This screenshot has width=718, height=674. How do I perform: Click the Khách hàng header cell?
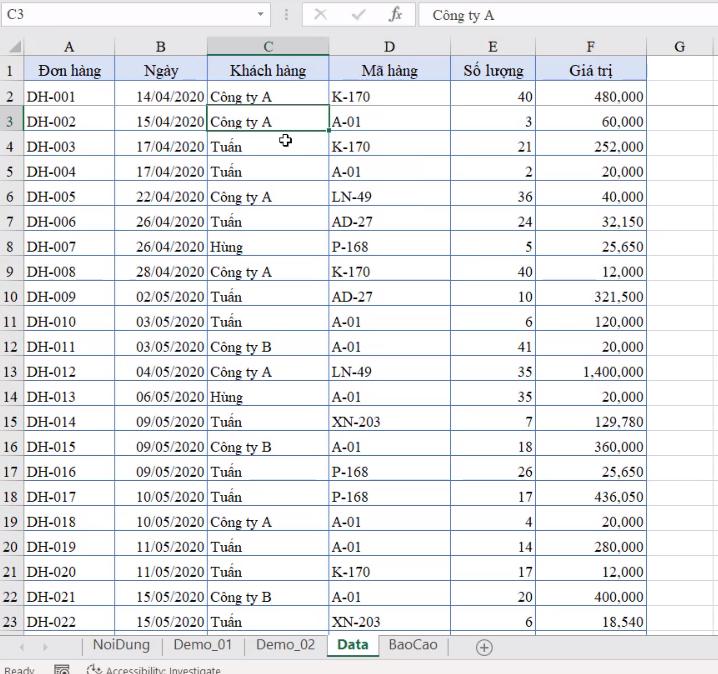click(268, 71)
